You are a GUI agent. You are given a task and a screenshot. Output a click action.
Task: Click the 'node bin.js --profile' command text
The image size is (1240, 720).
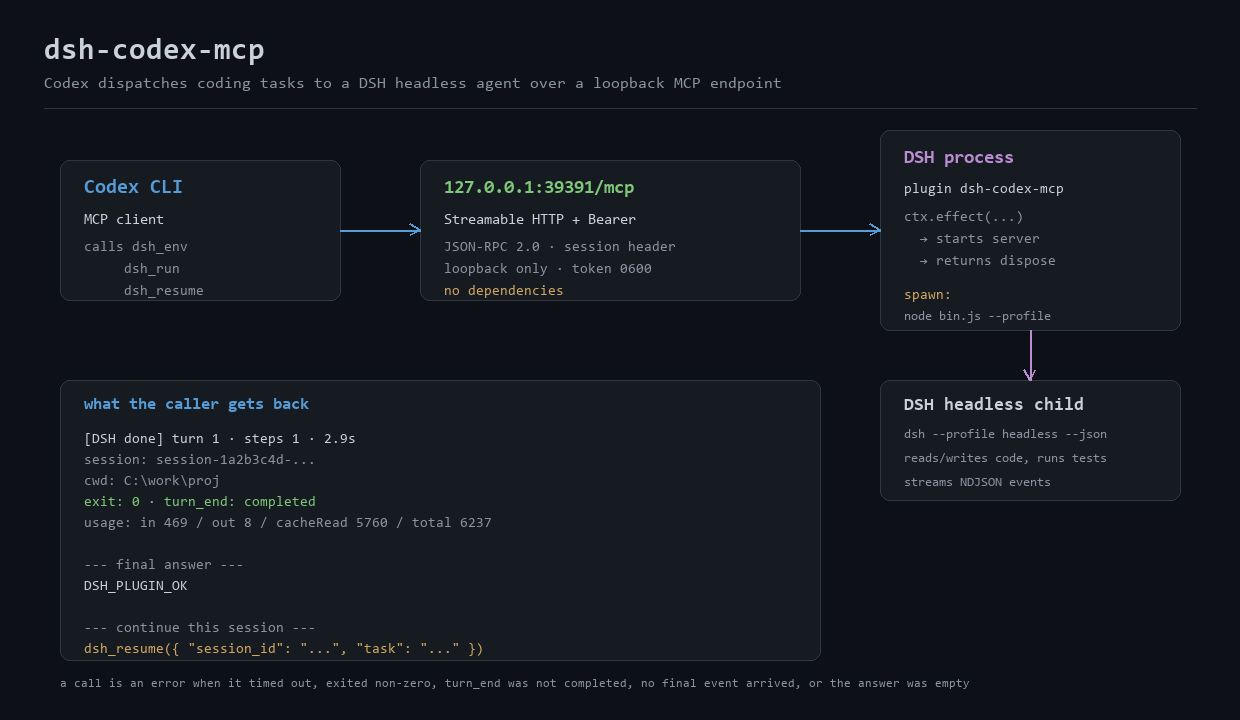977,316
